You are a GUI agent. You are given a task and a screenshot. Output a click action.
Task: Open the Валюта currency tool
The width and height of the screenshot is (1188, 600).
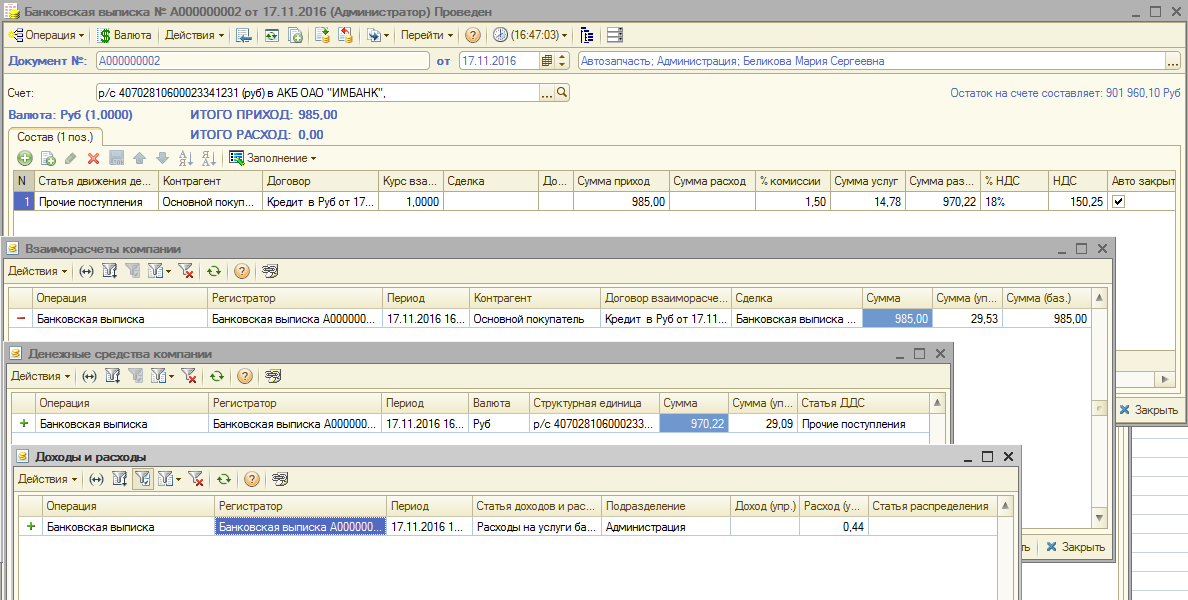(125, 35)
